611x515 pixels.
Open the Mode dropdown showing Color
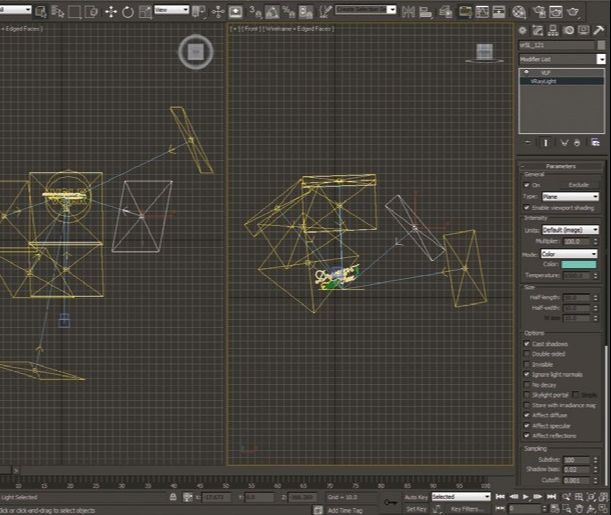[x=569, y=254]
